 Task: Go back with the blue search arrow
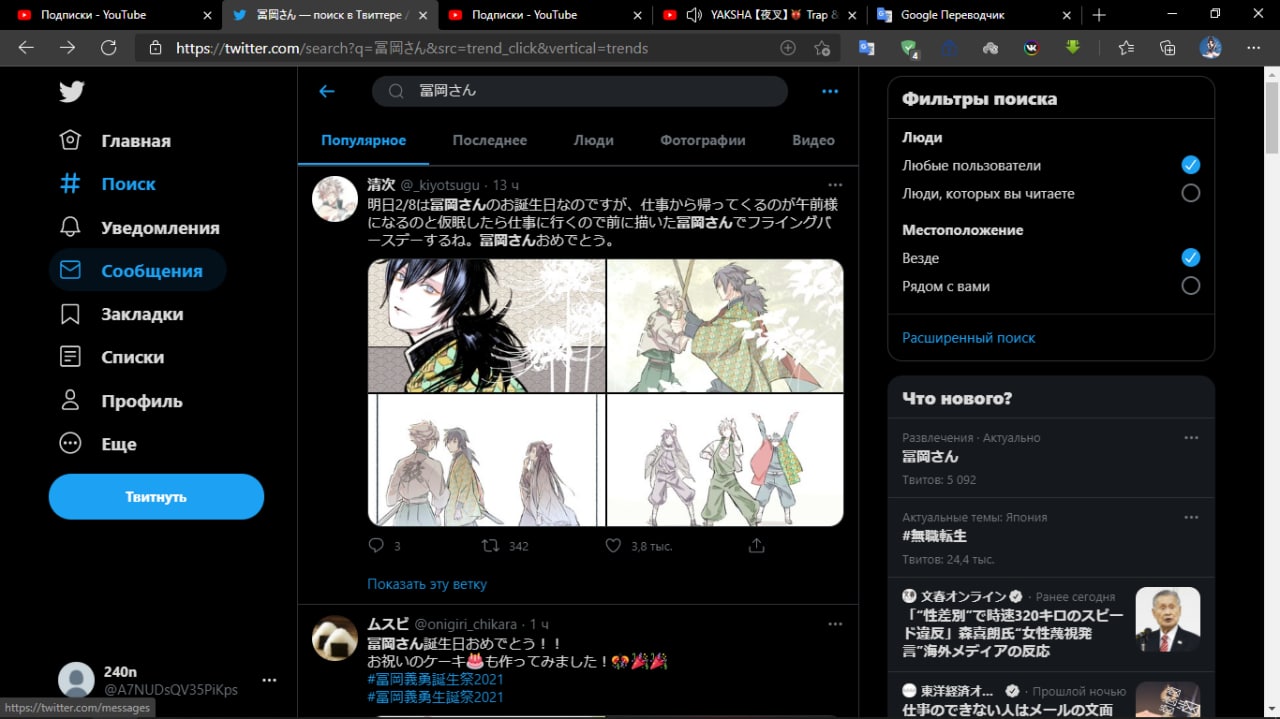[x=326, y=91]
